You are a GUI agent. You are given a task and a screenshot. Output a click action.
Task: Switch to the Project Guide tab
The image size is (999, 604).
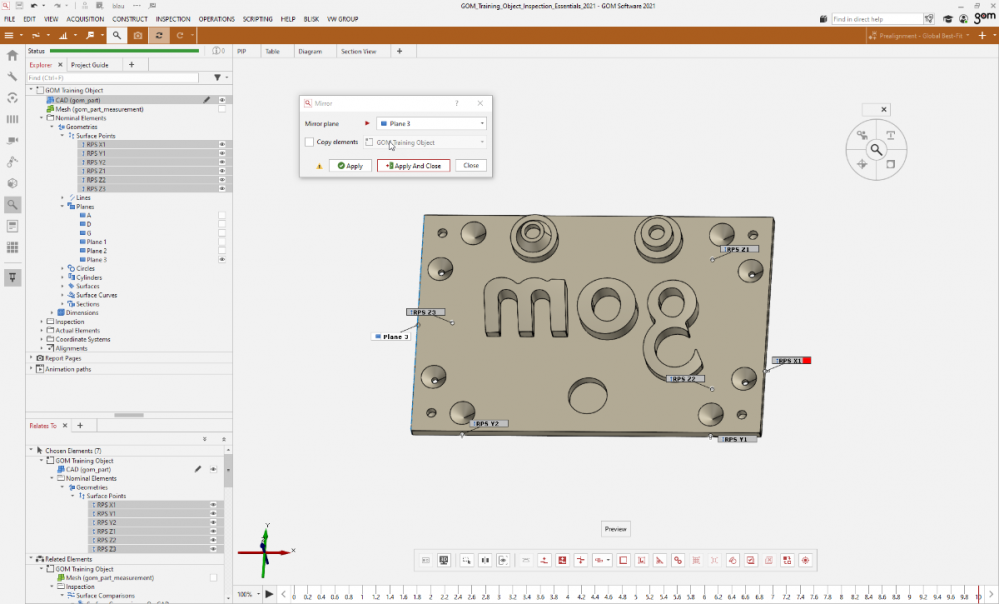click(90, 64)
